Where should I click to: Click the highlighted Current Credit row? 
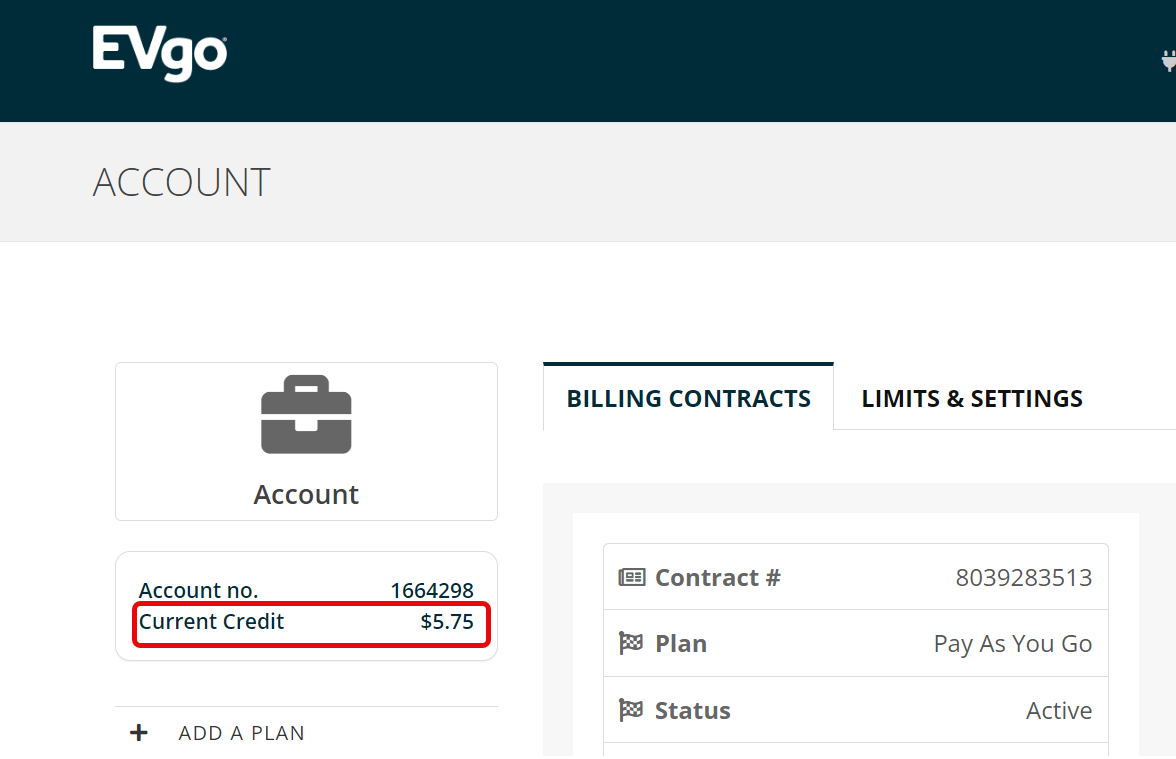click(311, 621)
